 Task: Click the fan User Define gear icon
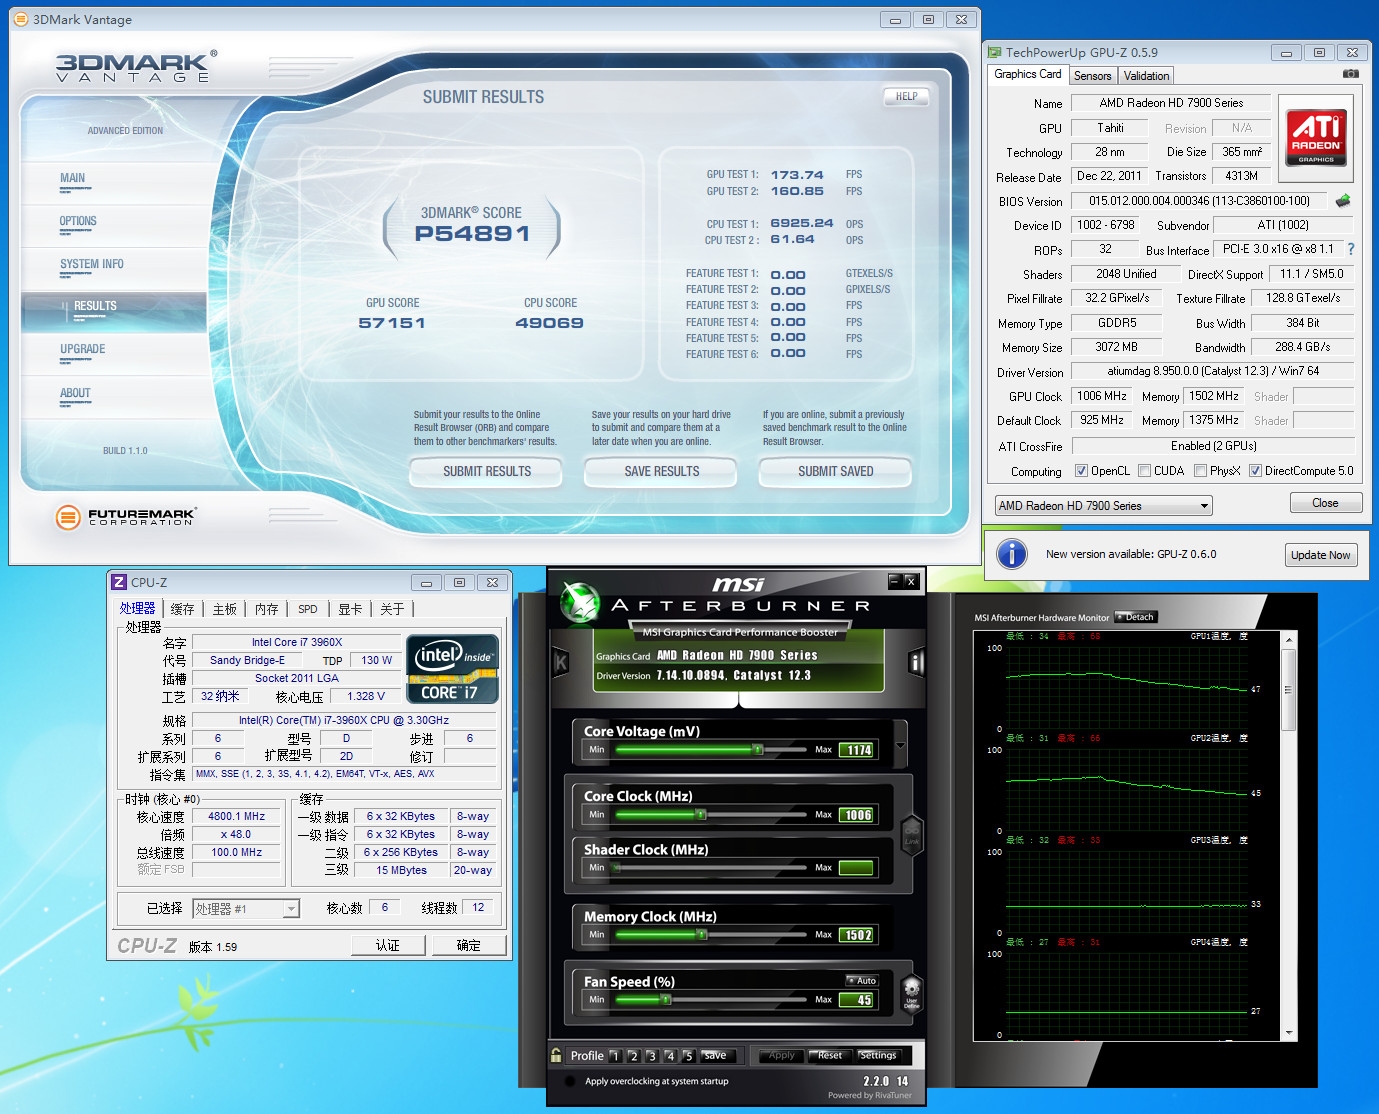pyautogui.click(x=911, y=992)
